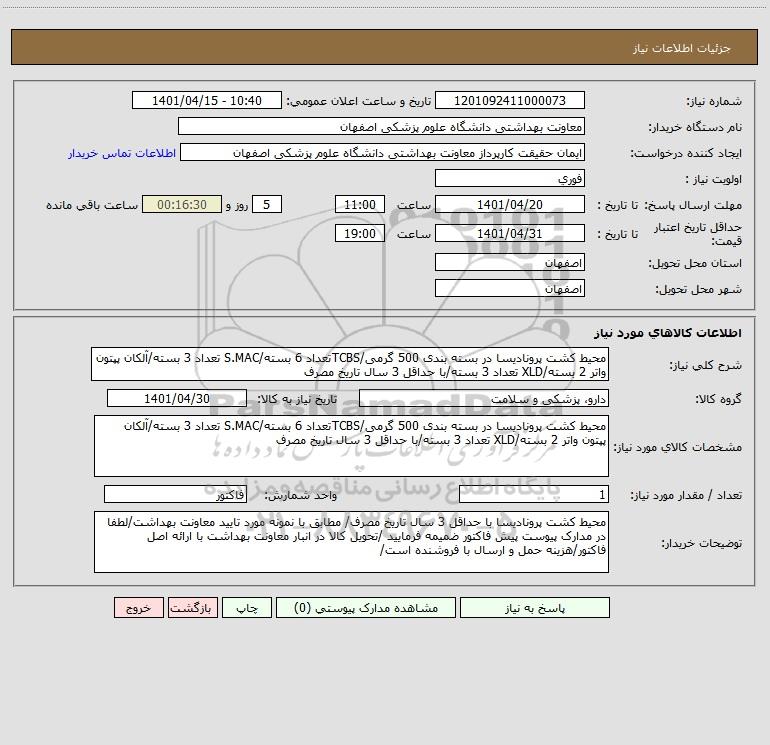Click the نام دستگاه خریدار field
The image size is (770, 745).
pos(381,127)
